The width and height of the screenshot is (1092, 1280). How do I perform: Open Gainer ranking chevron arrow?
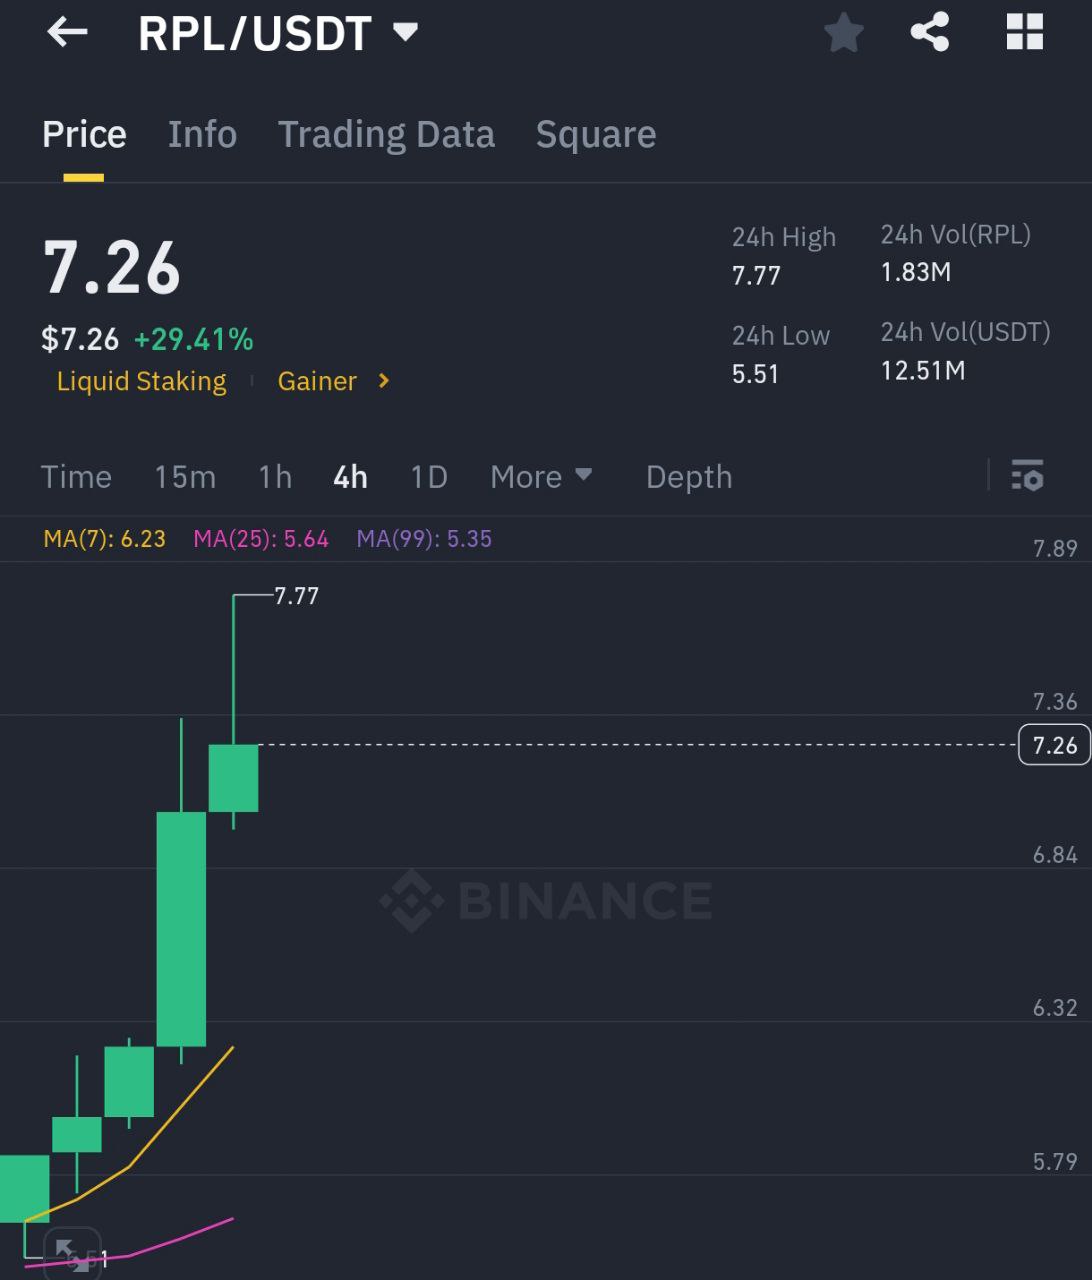[x=384, y=381]
